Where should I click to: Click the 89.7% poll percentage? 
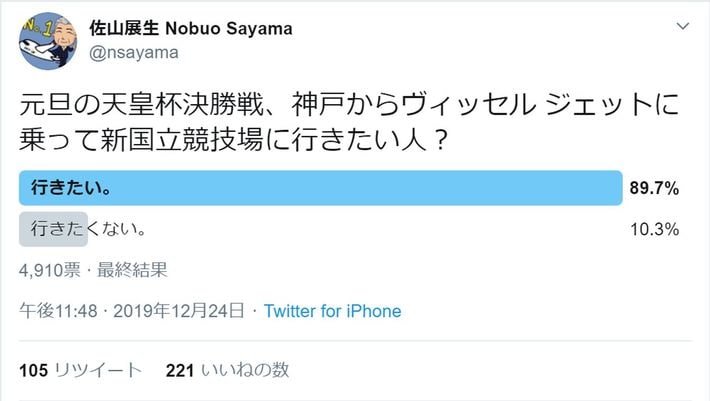click(655, 188)
